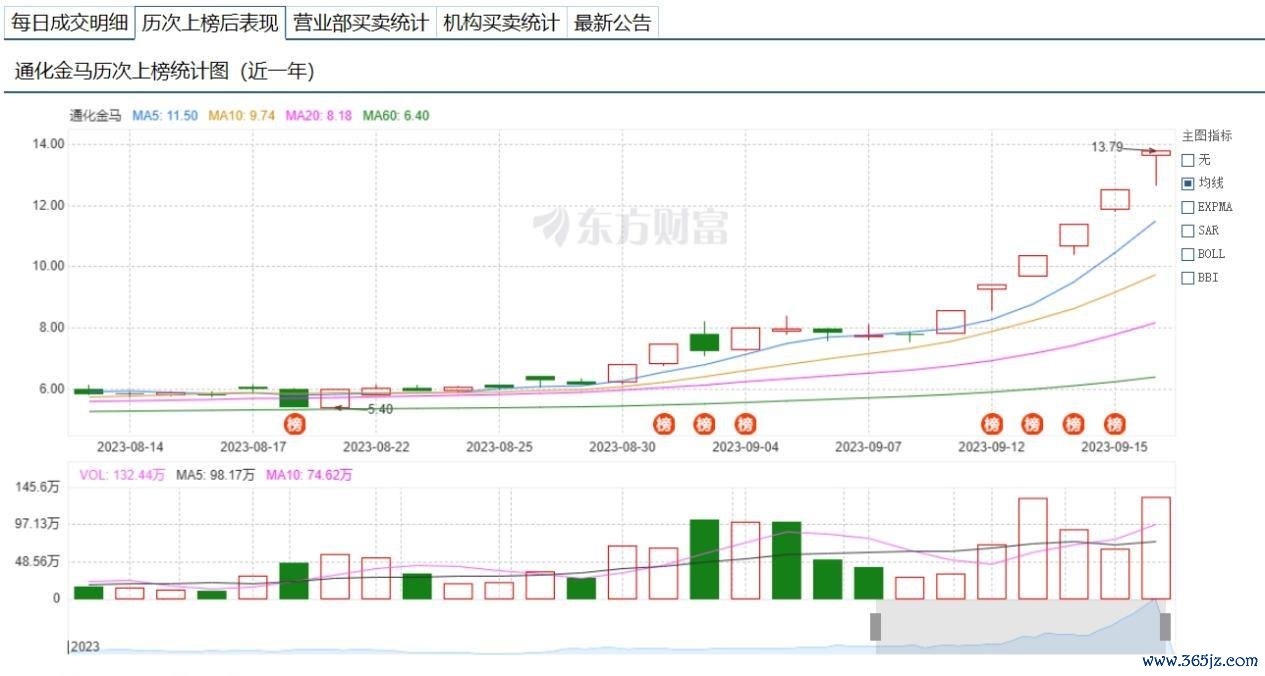
Task: Click the VOL: 132.44万 label
Action: click(x=122, y=475)
